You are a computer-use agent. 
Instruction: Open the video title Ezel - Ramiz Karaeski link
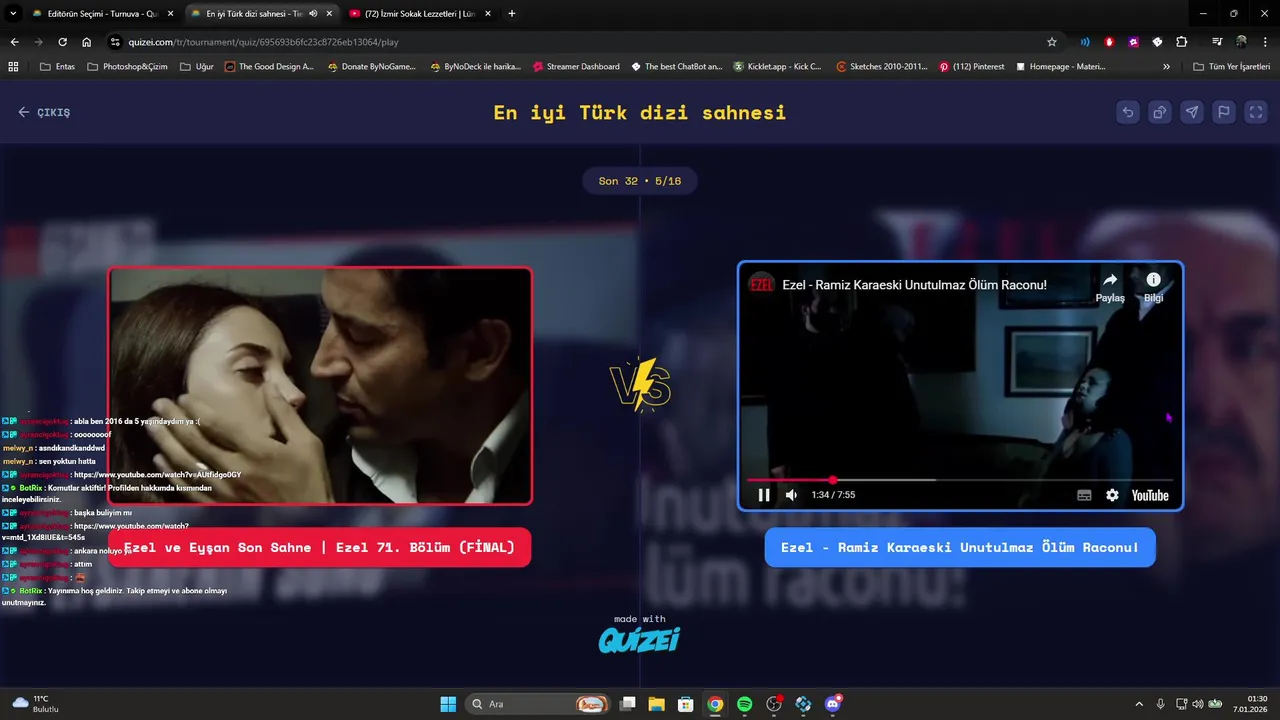pos(914,285)
